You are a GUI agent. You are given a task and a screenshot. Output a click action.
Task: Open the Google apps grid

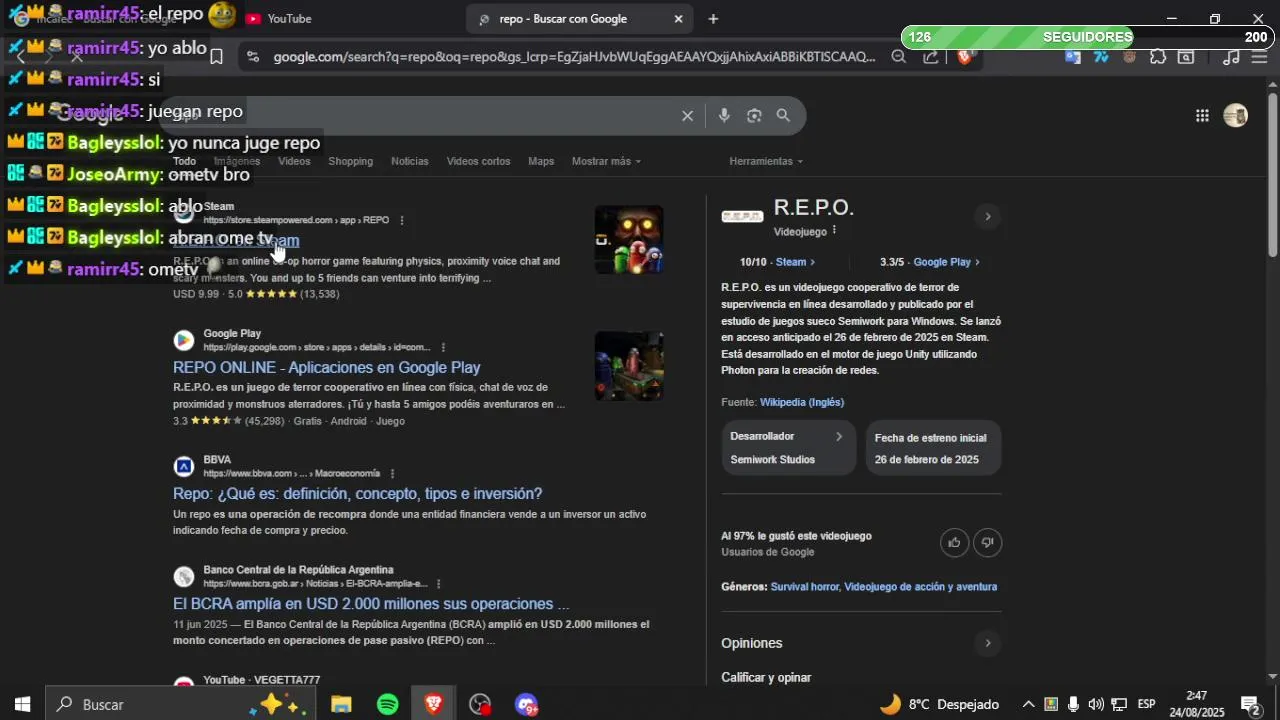point(1202,116)
